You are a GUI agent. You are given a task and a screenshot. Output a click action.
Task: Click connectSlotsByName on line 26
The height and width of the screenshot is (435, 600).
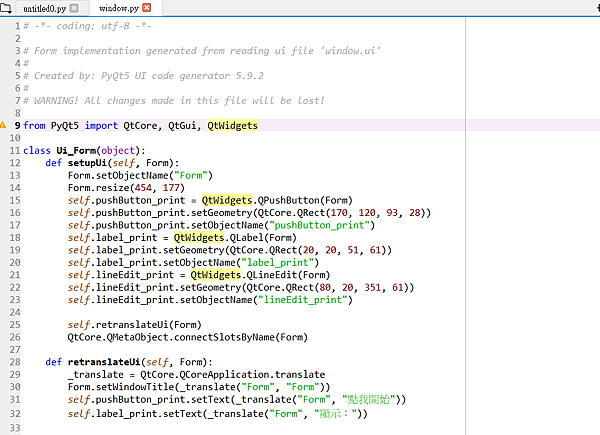click(224, 337)
